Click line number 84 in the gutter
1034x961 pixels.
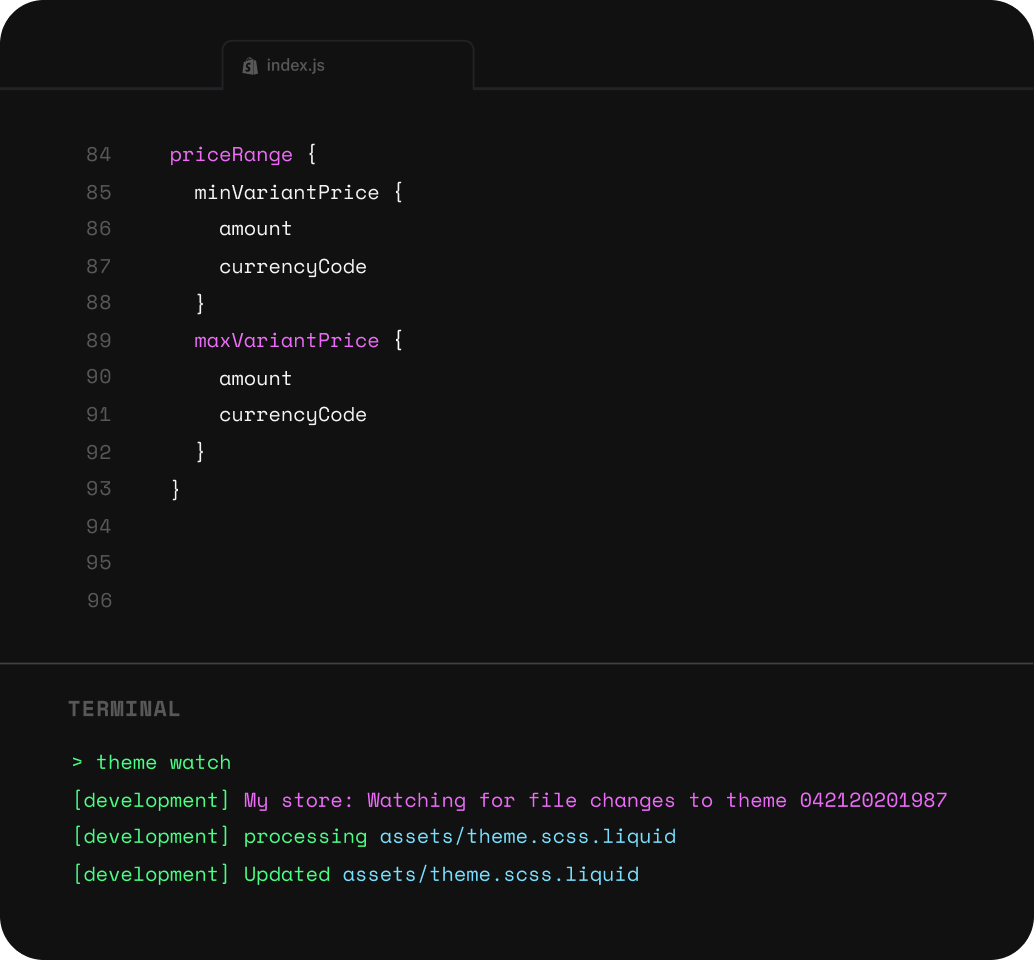[x=99, y=155]
